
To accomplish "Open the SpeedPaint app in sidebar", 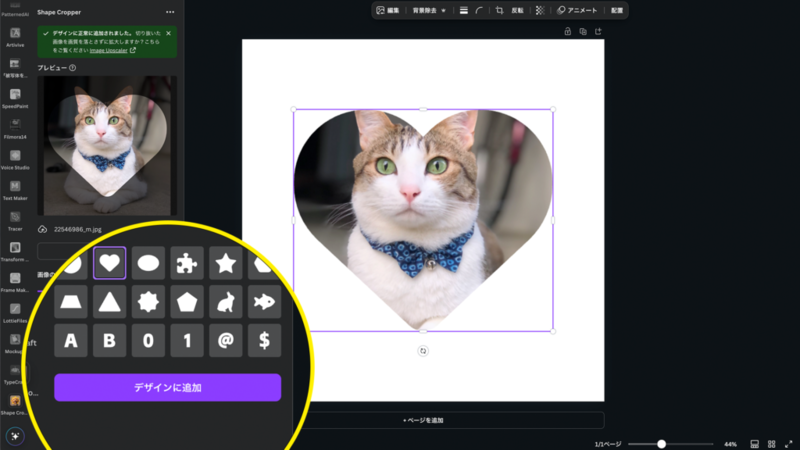I will point(15,98).
